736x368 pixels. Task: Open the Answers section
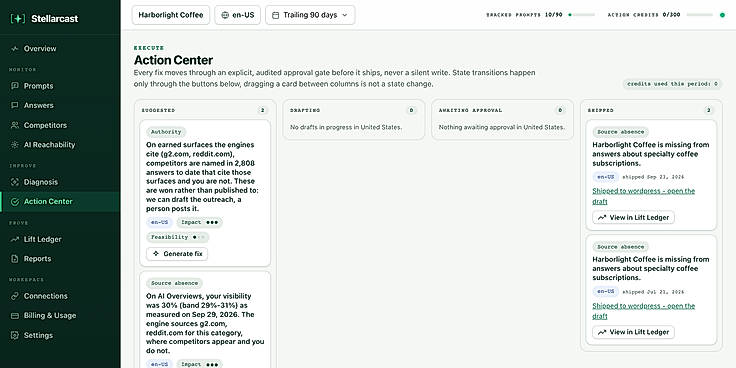(60, 106)
